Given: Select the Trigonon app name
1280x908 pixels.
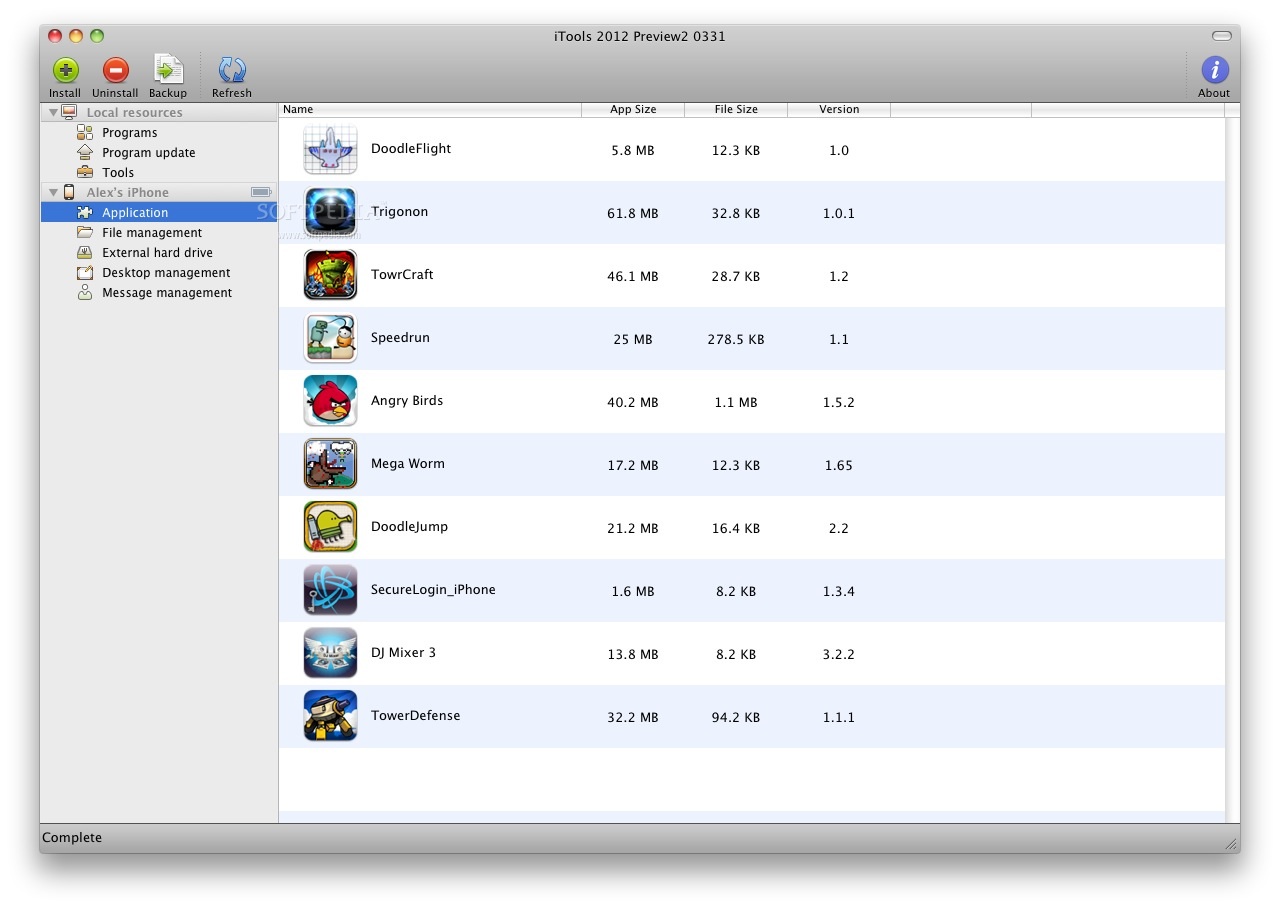Looking at the screenshot, I should coord(399,211).
